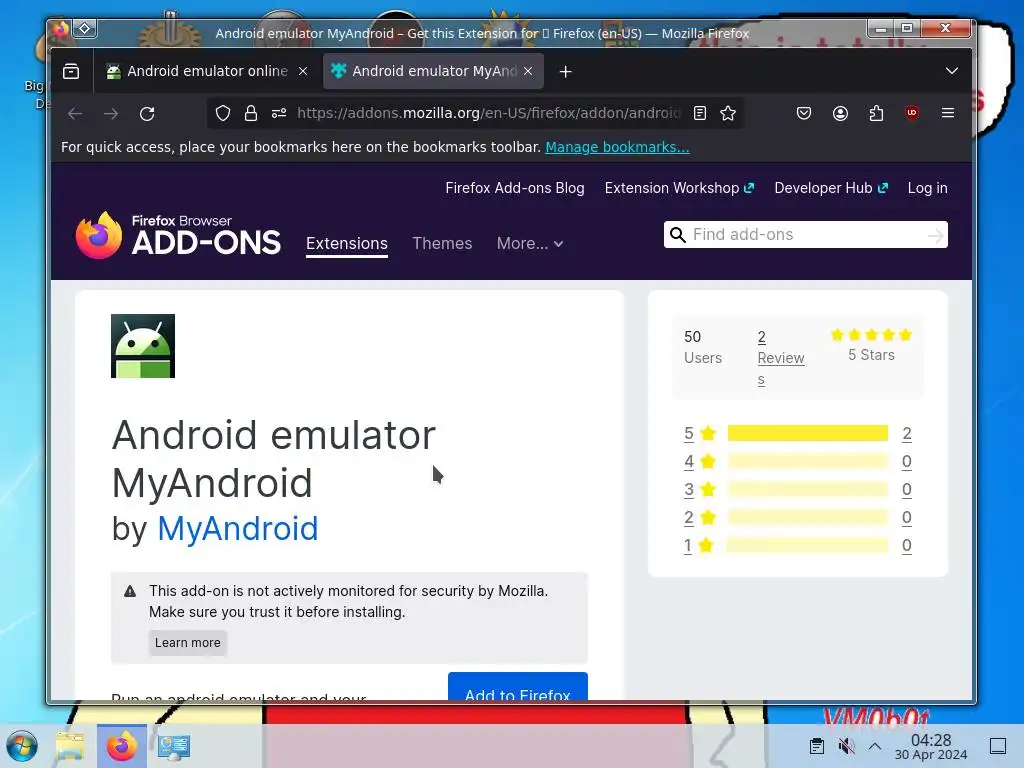Viewport: 1024px width, 768px height.
Task: Expand the list all tabs chevron
Action: point(952,71)
